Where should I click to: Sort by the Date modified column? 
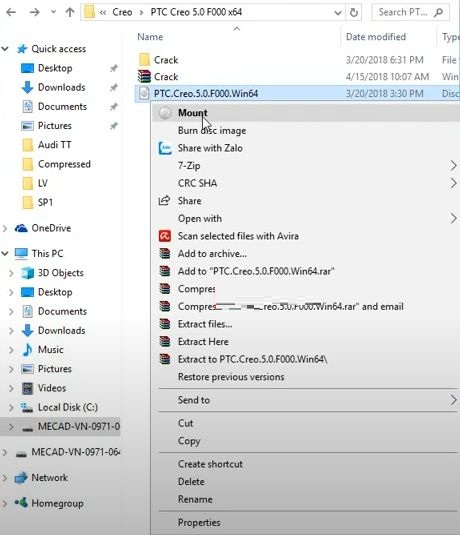point(376,37)
